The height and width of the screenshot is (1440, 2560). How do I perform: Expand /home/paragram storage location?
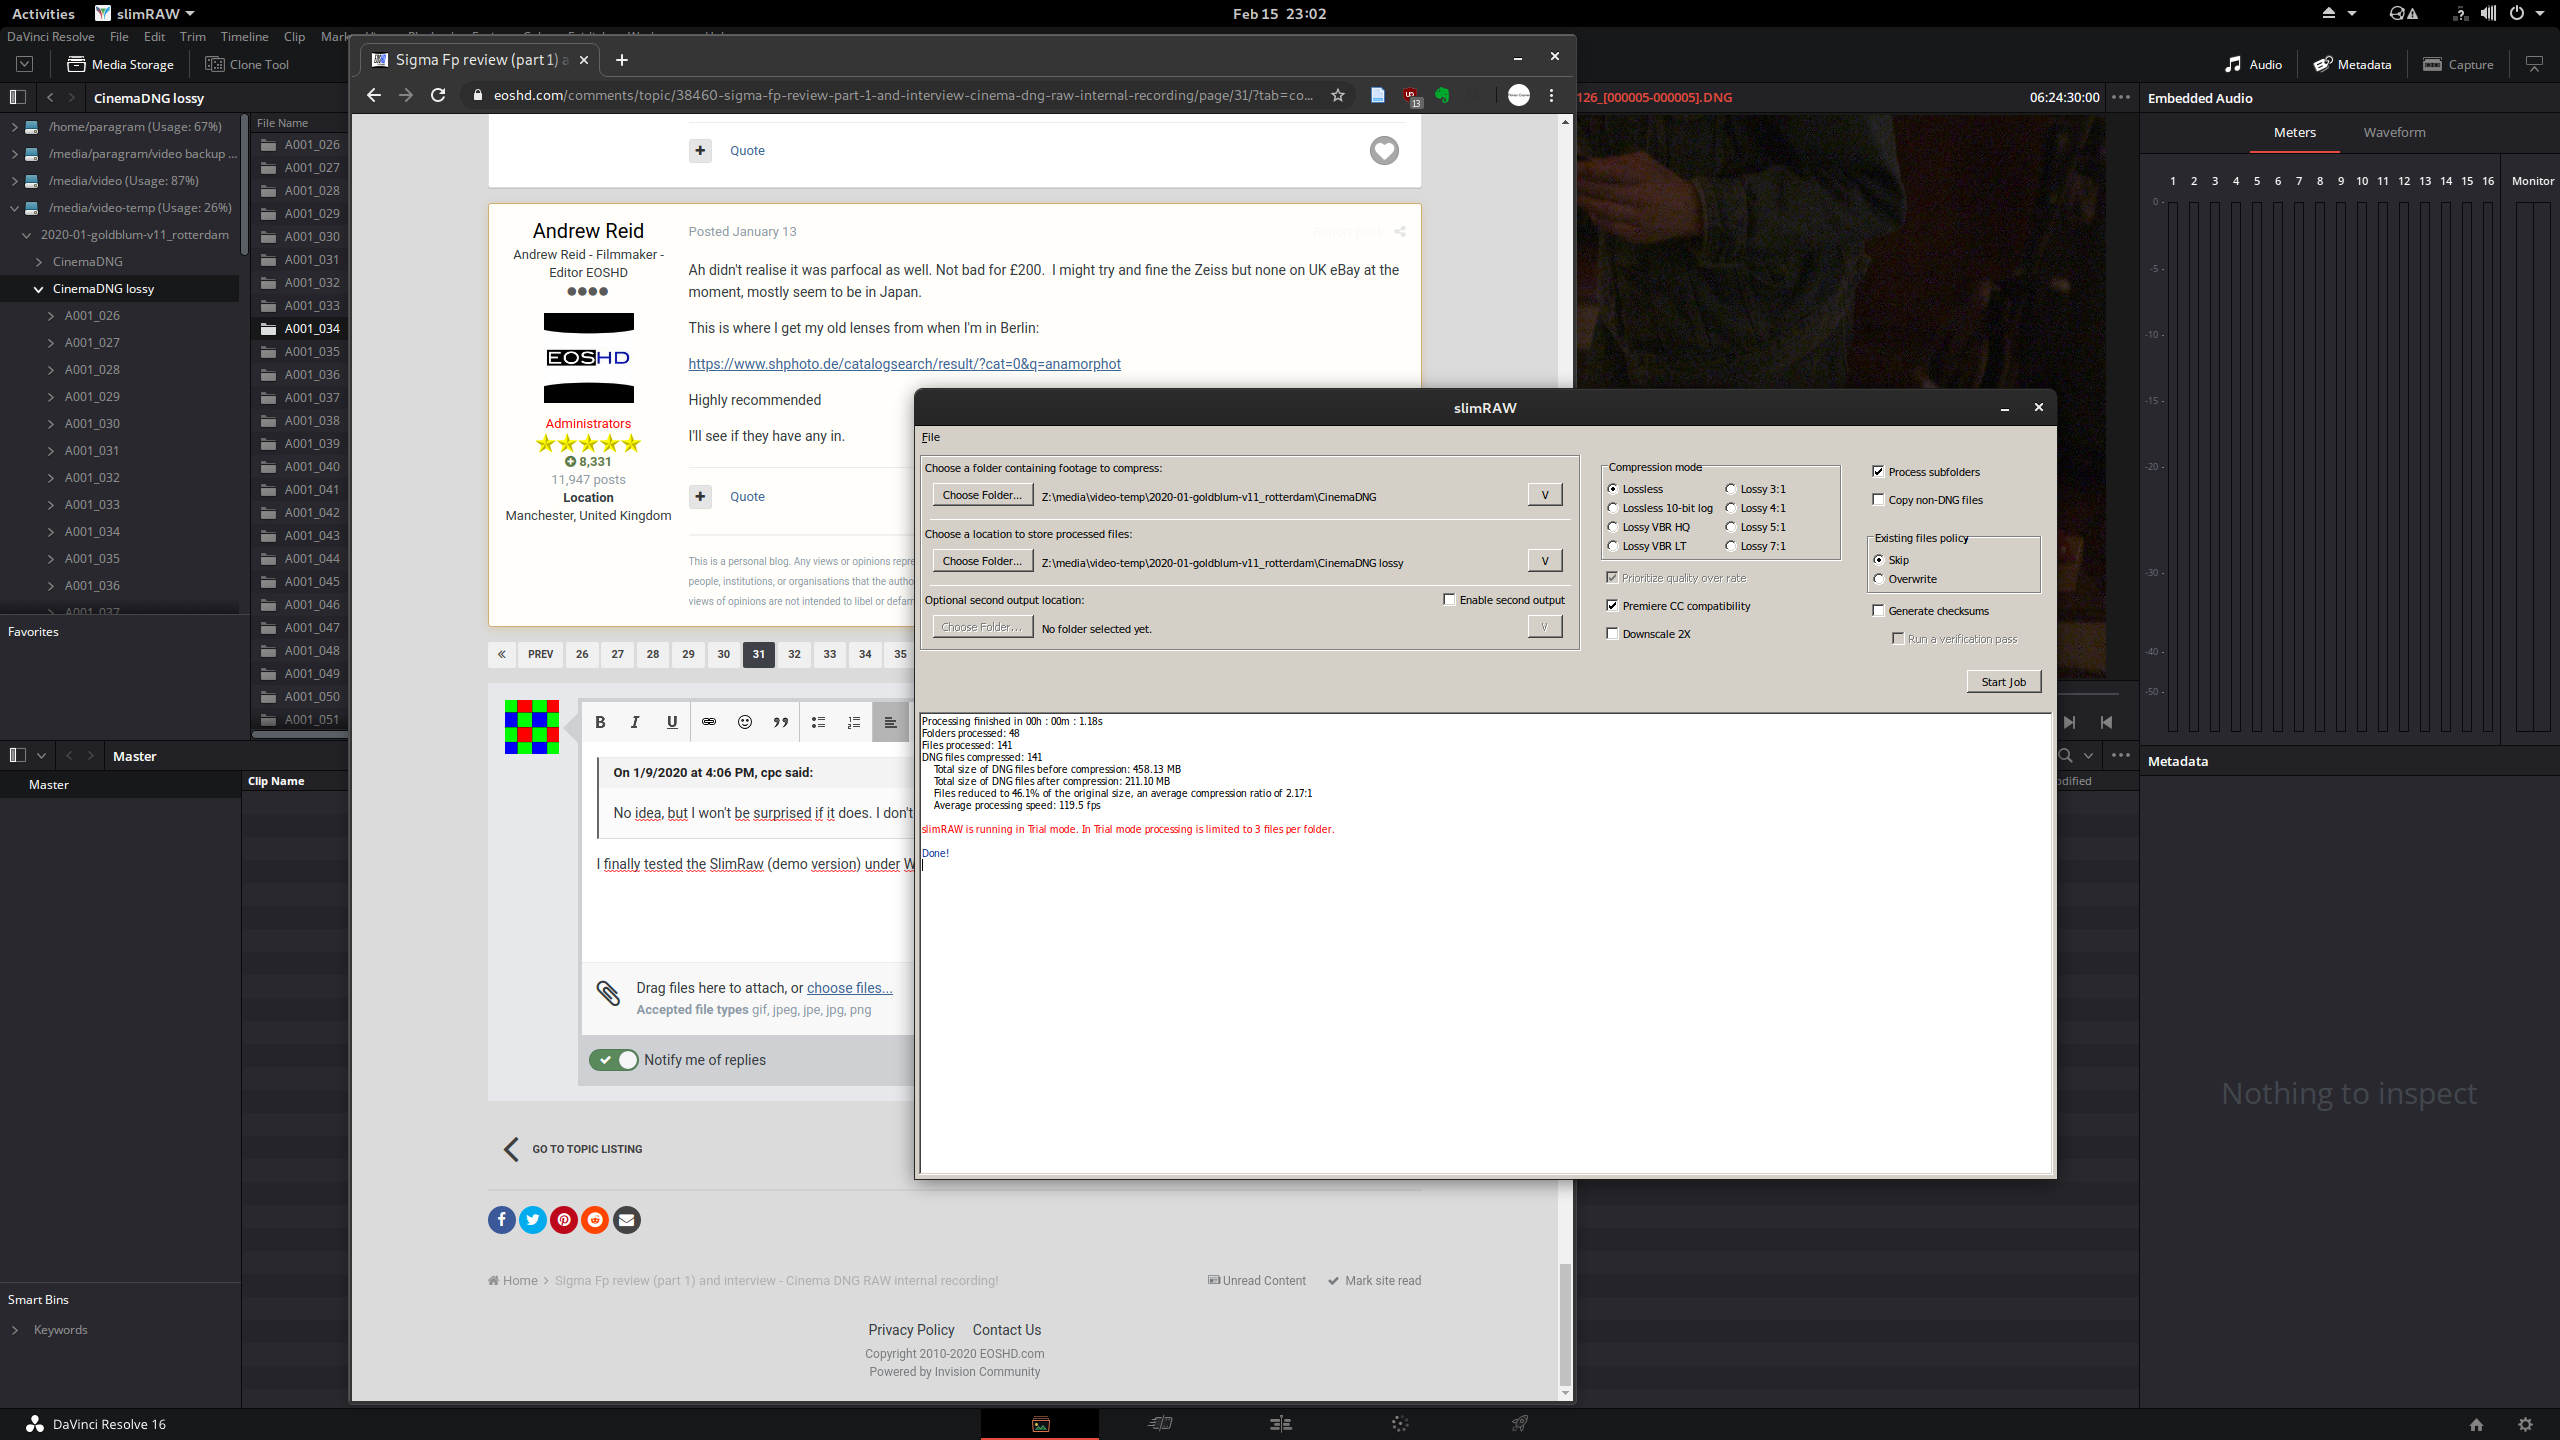pos(15,127)
